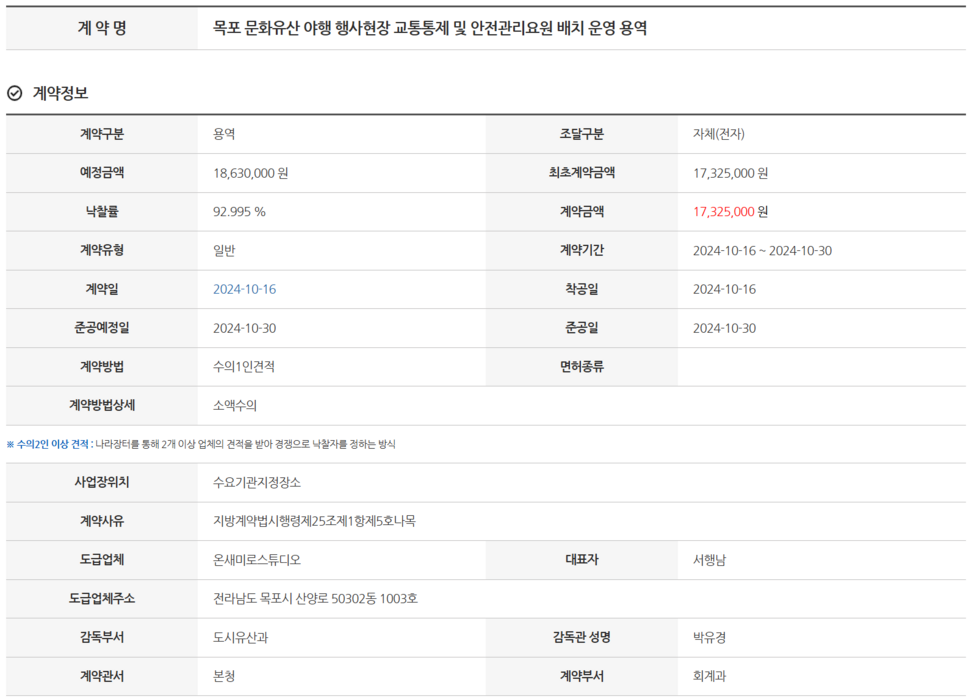Select the 계약방법상세 value 소액수의

point(235,405)
